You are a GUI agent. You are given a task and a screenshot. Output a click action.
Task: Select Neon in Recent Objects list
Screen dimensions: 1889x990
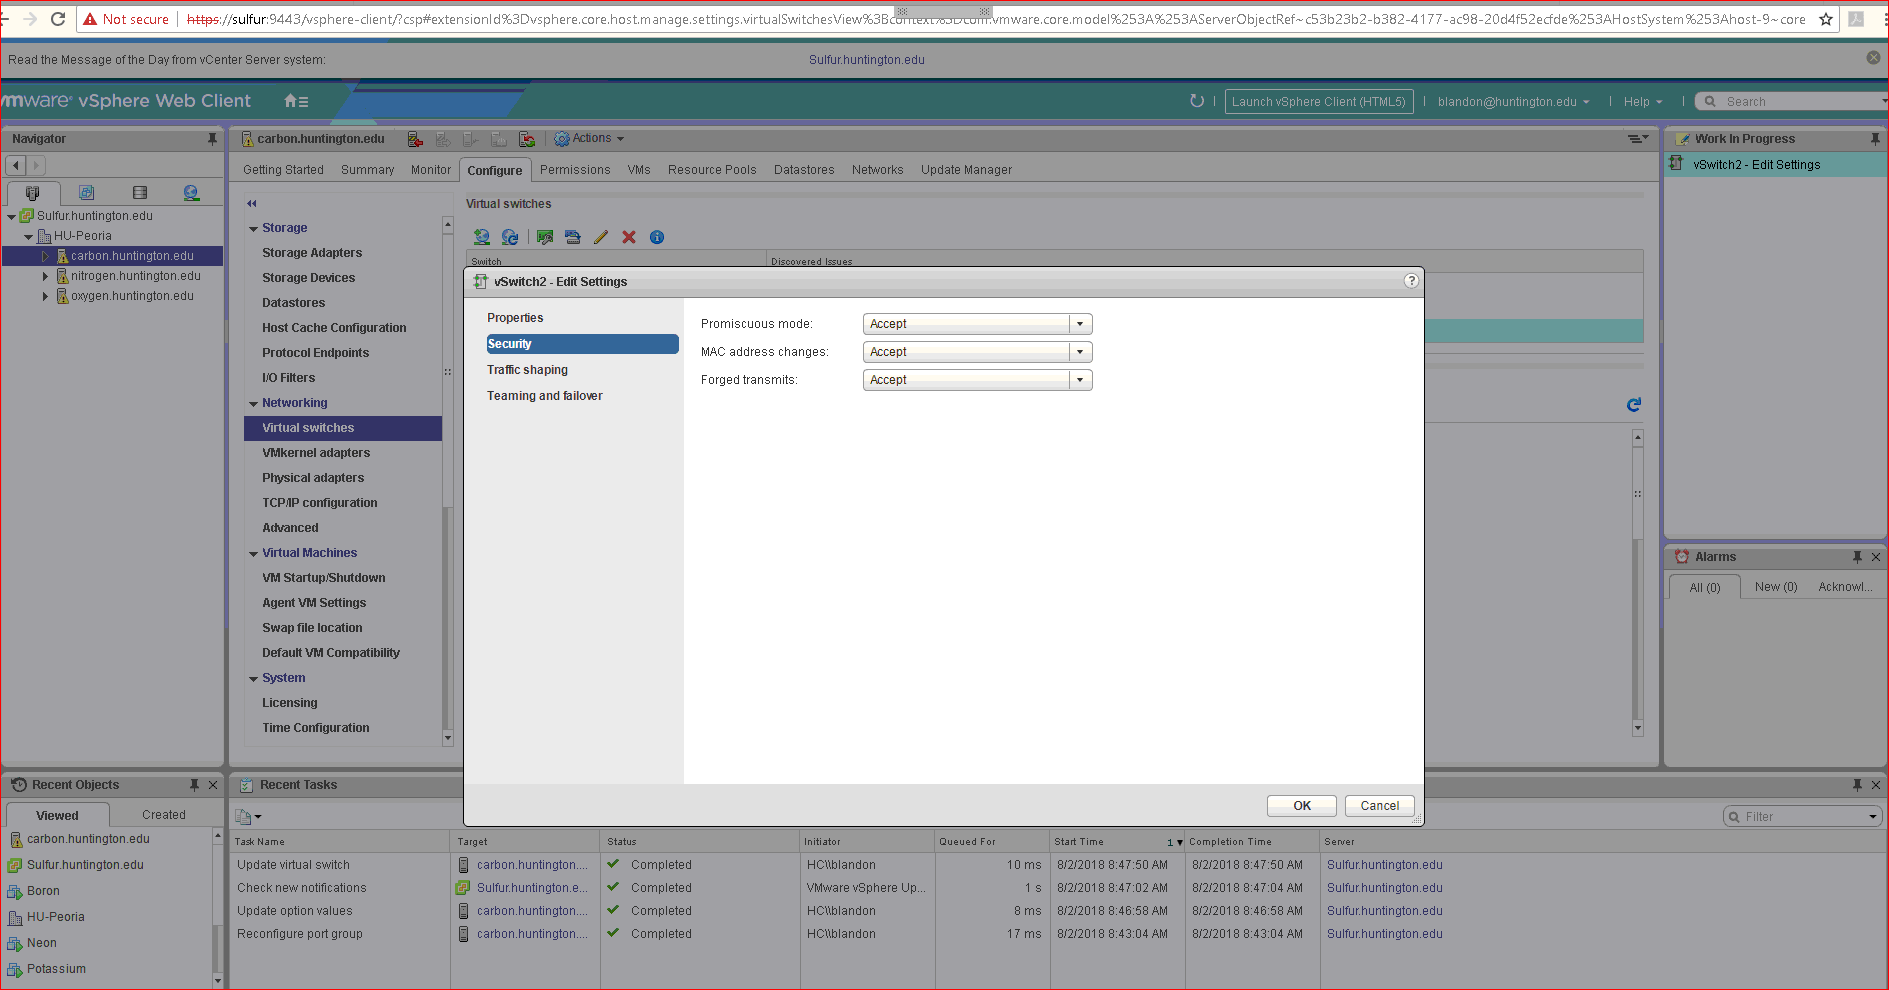[41, 943]
